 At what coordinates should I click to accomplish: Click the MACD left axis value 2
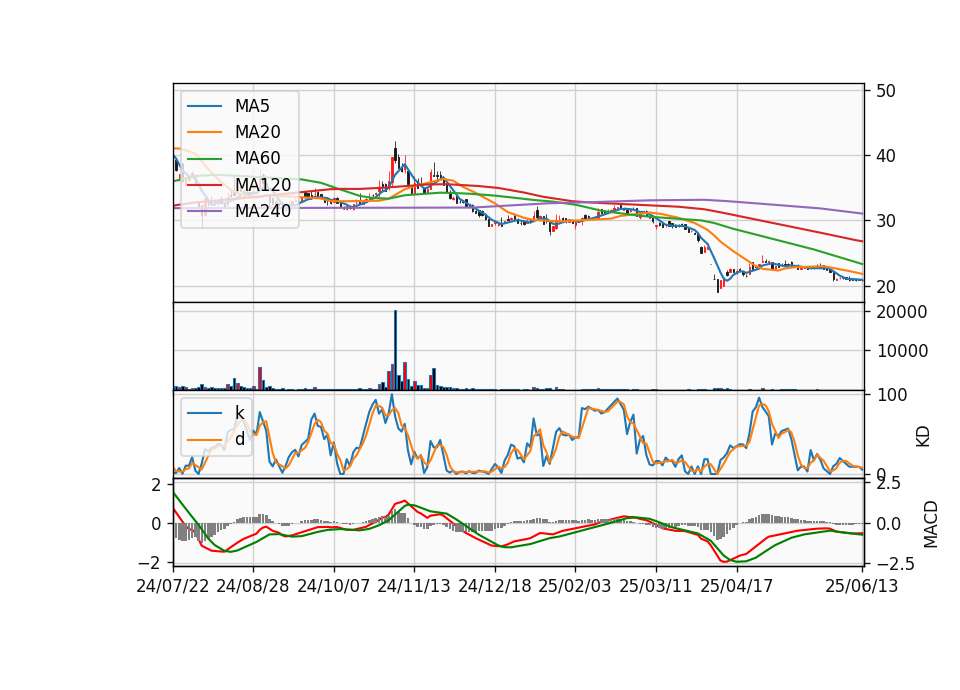[156, 485]
